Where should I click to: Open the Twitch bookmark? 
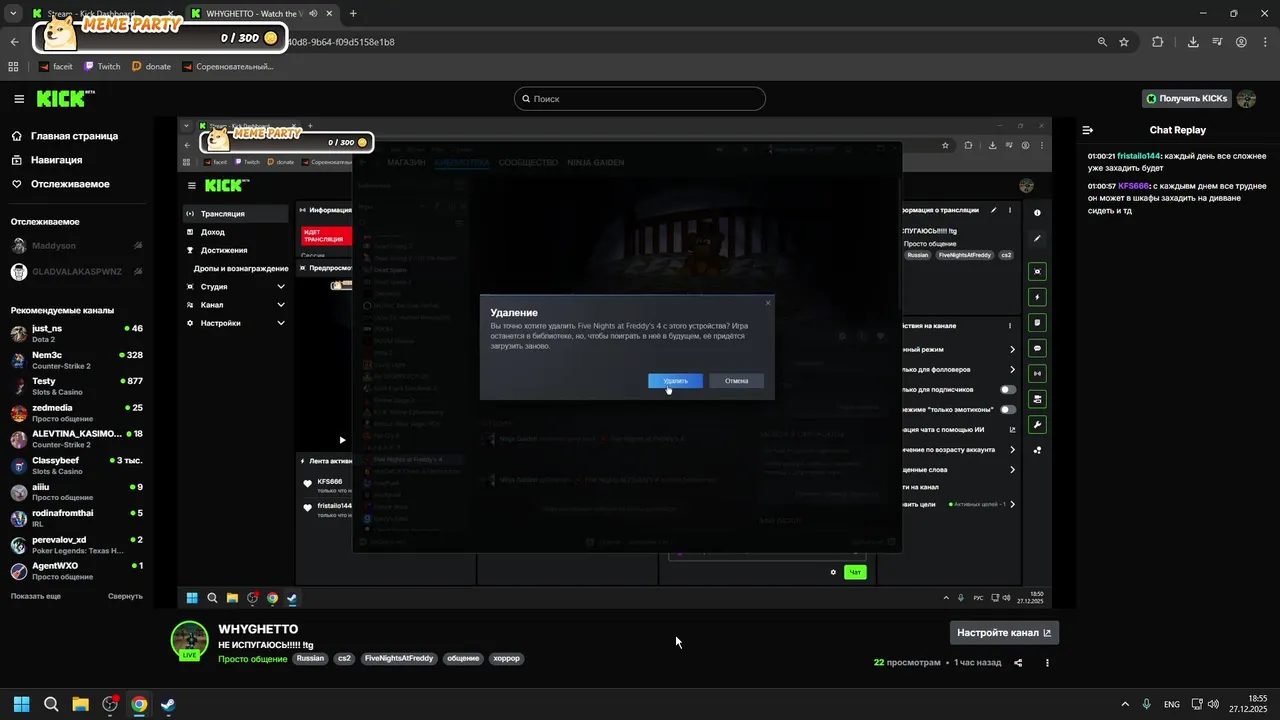tap(102, 66)
